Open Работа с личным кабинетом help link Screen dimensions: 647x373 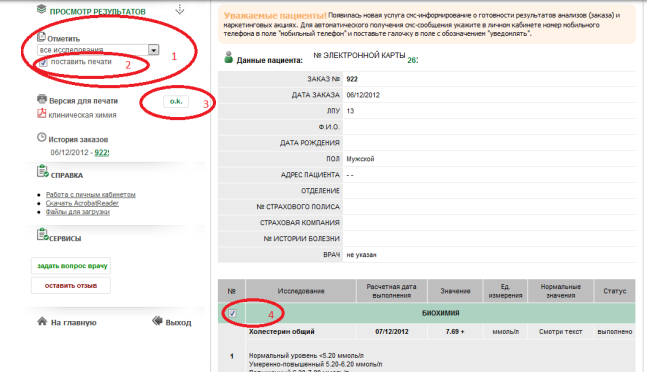click(91, 195)
